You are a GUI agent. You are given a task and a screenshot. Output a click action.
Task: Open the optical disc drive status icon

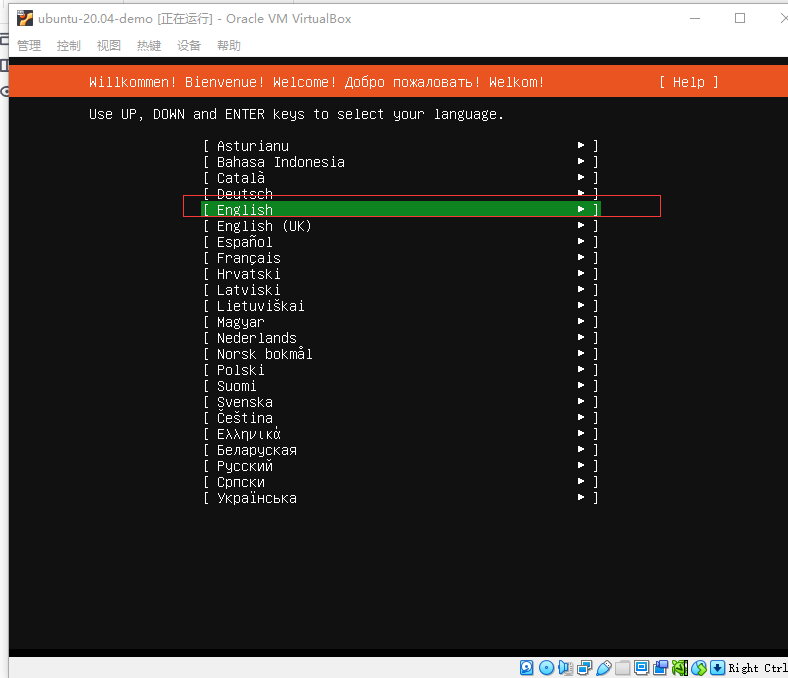pos(546,667)
